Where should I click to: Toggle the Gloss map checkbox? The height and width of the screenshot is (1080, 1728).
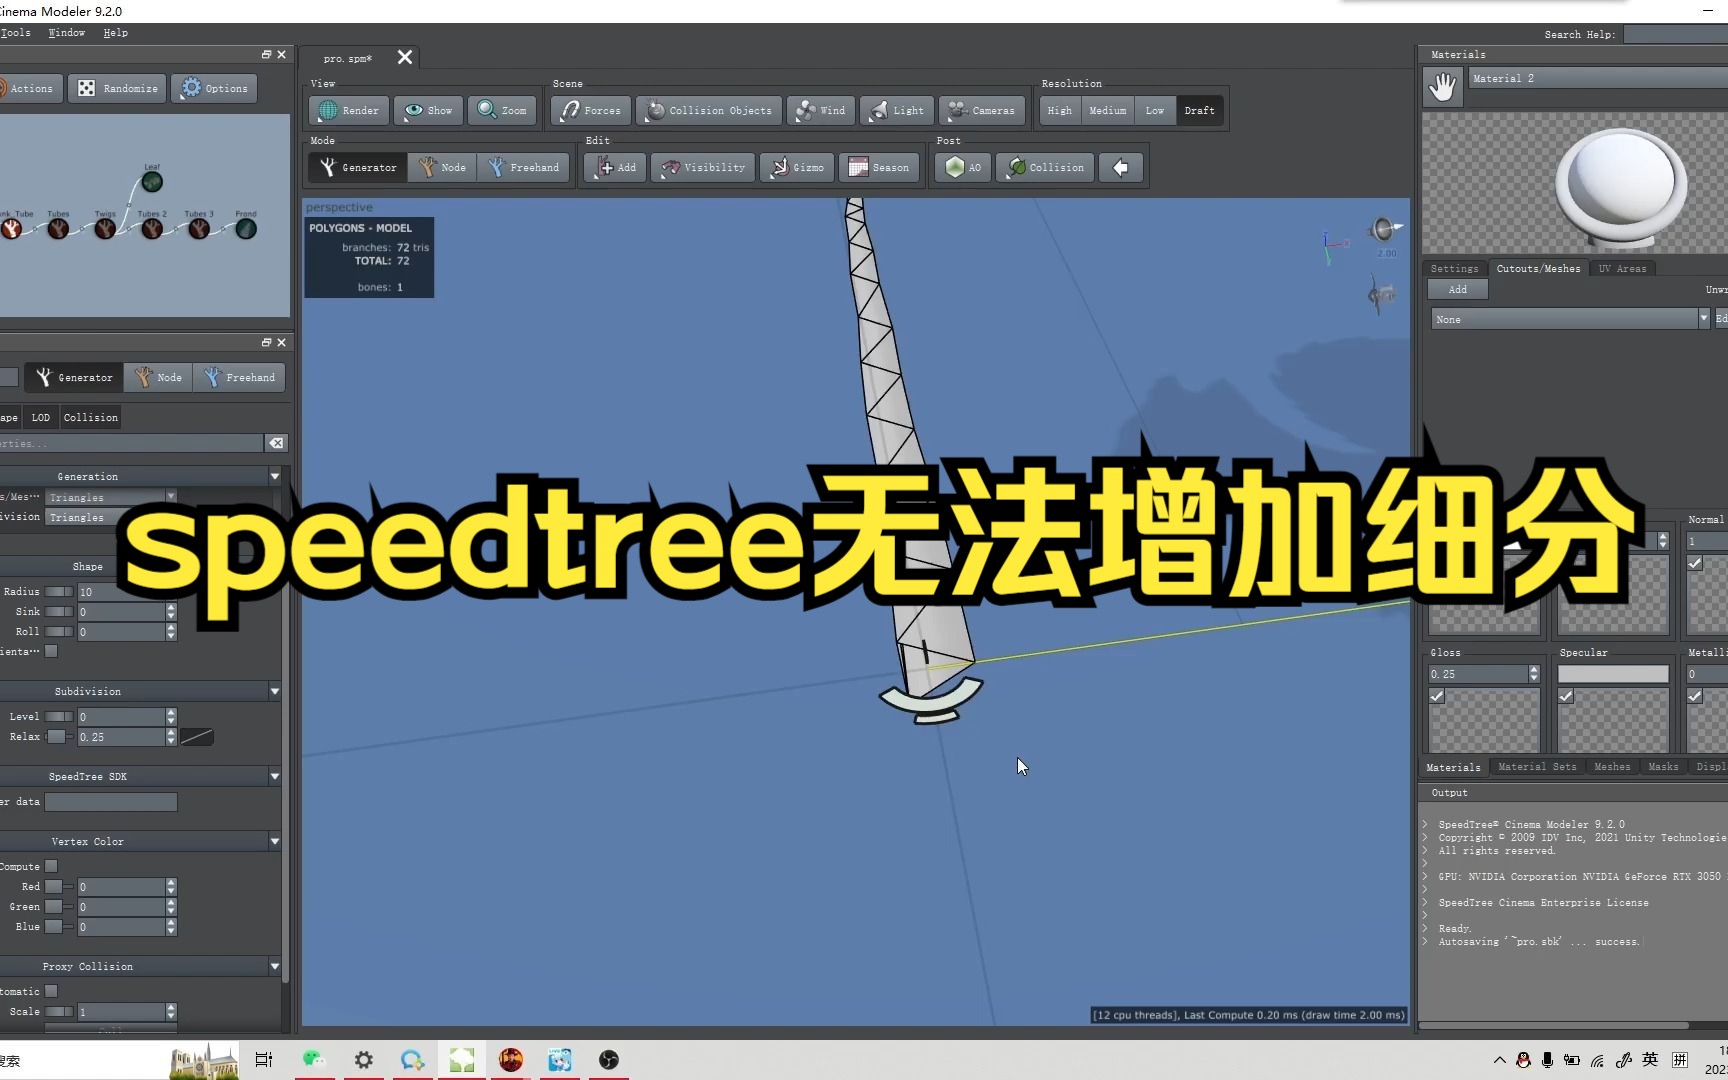coord(1437,696)
